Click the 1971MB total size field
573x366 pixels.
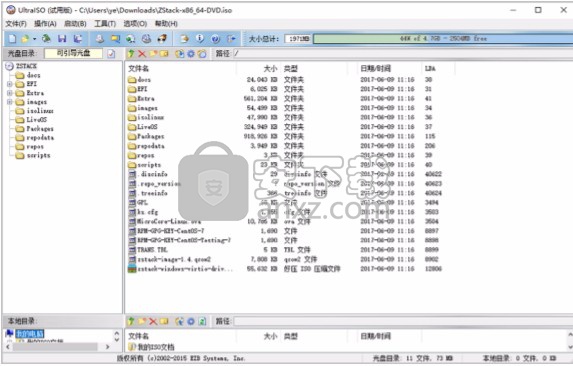coord(298,39)
